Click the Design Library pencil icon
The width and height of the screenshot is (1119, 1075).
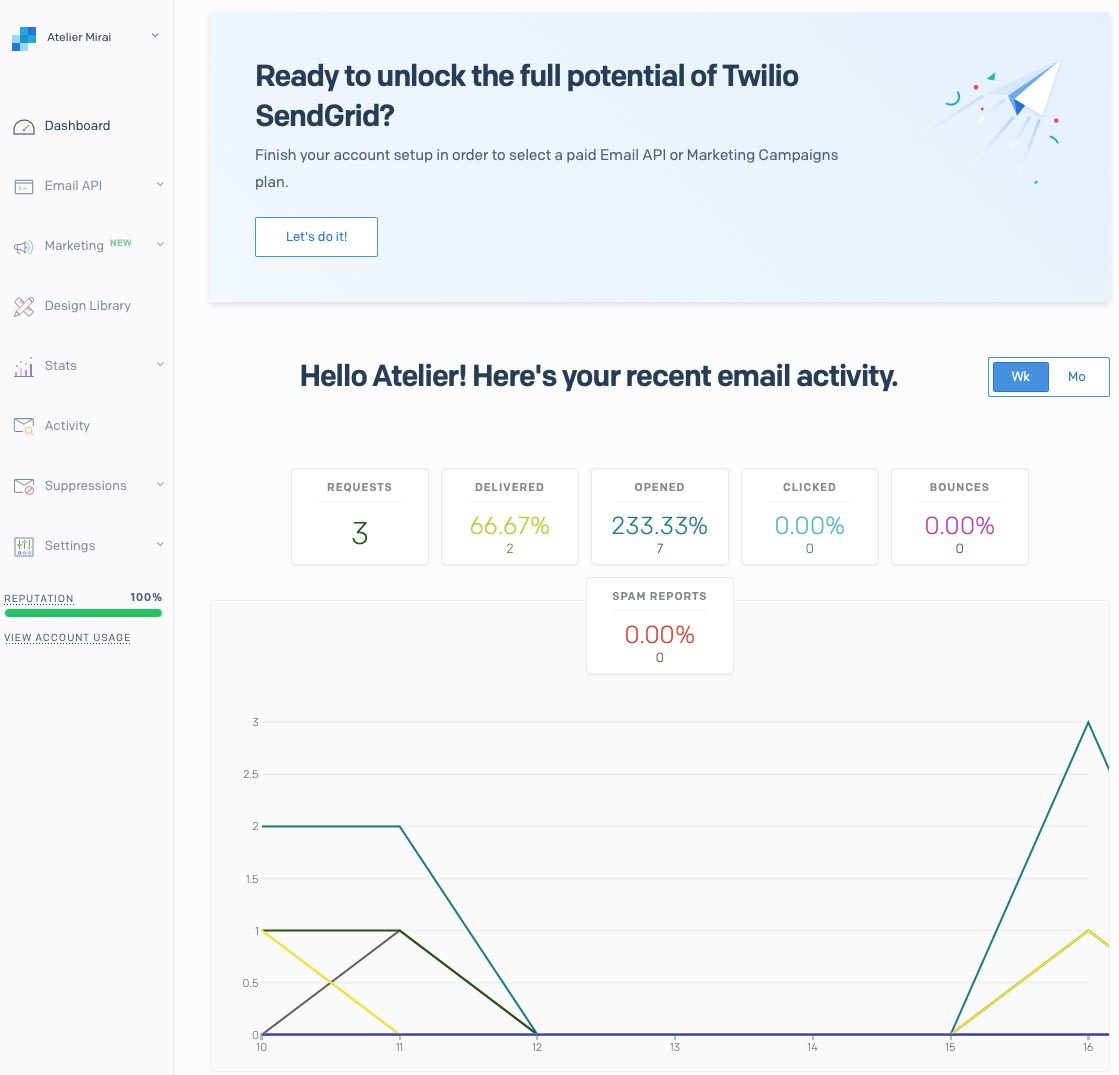24,307
